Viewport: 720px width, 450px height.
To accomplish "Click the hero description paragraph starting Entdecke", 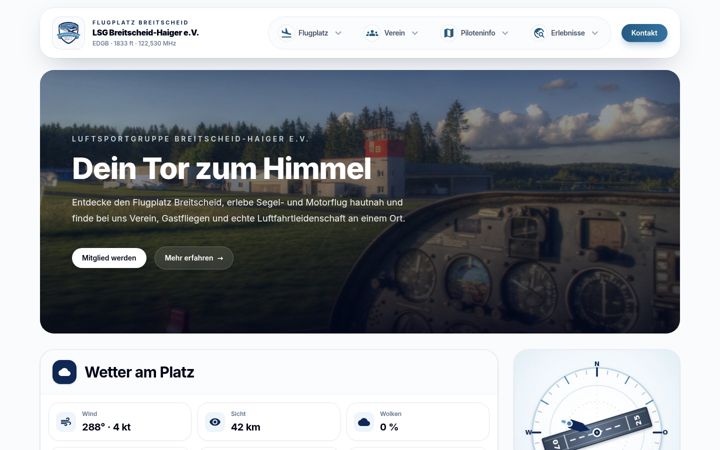I will [238, 210].
